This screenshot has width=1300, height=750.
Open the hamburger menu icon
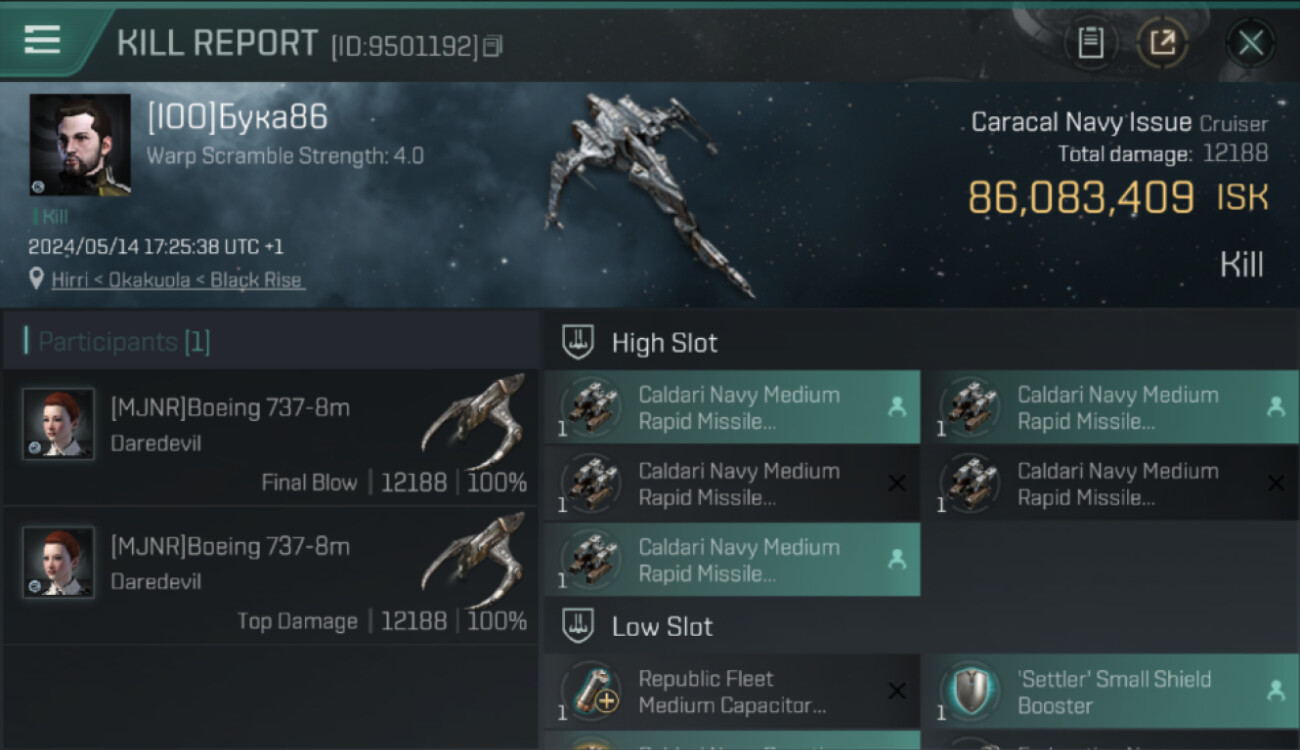[x=42, y=40]
